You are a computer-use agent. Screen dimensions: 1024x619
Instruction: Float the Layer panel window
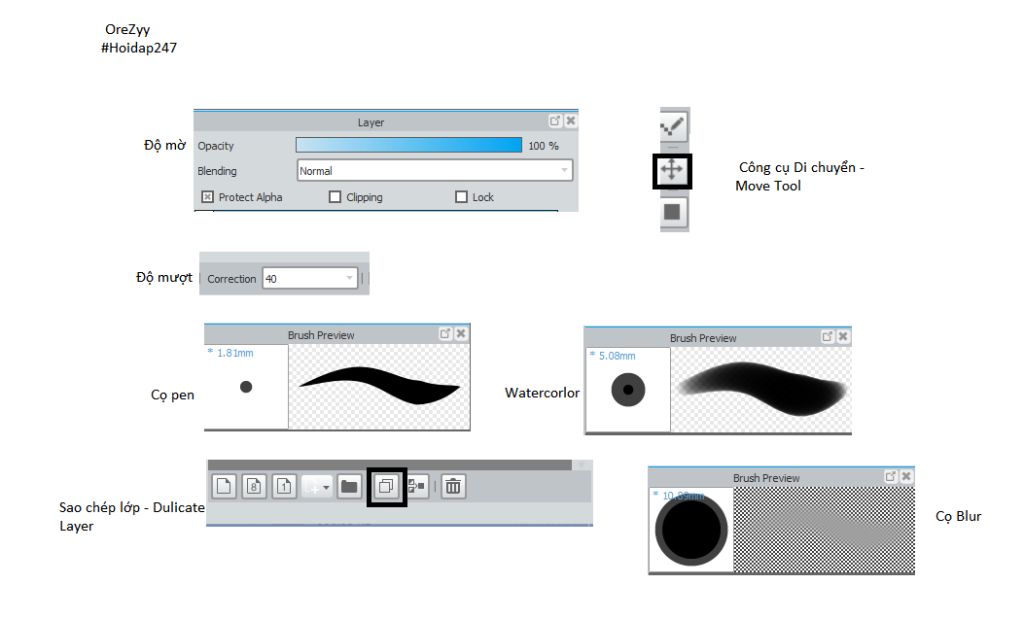pos(554,121)
